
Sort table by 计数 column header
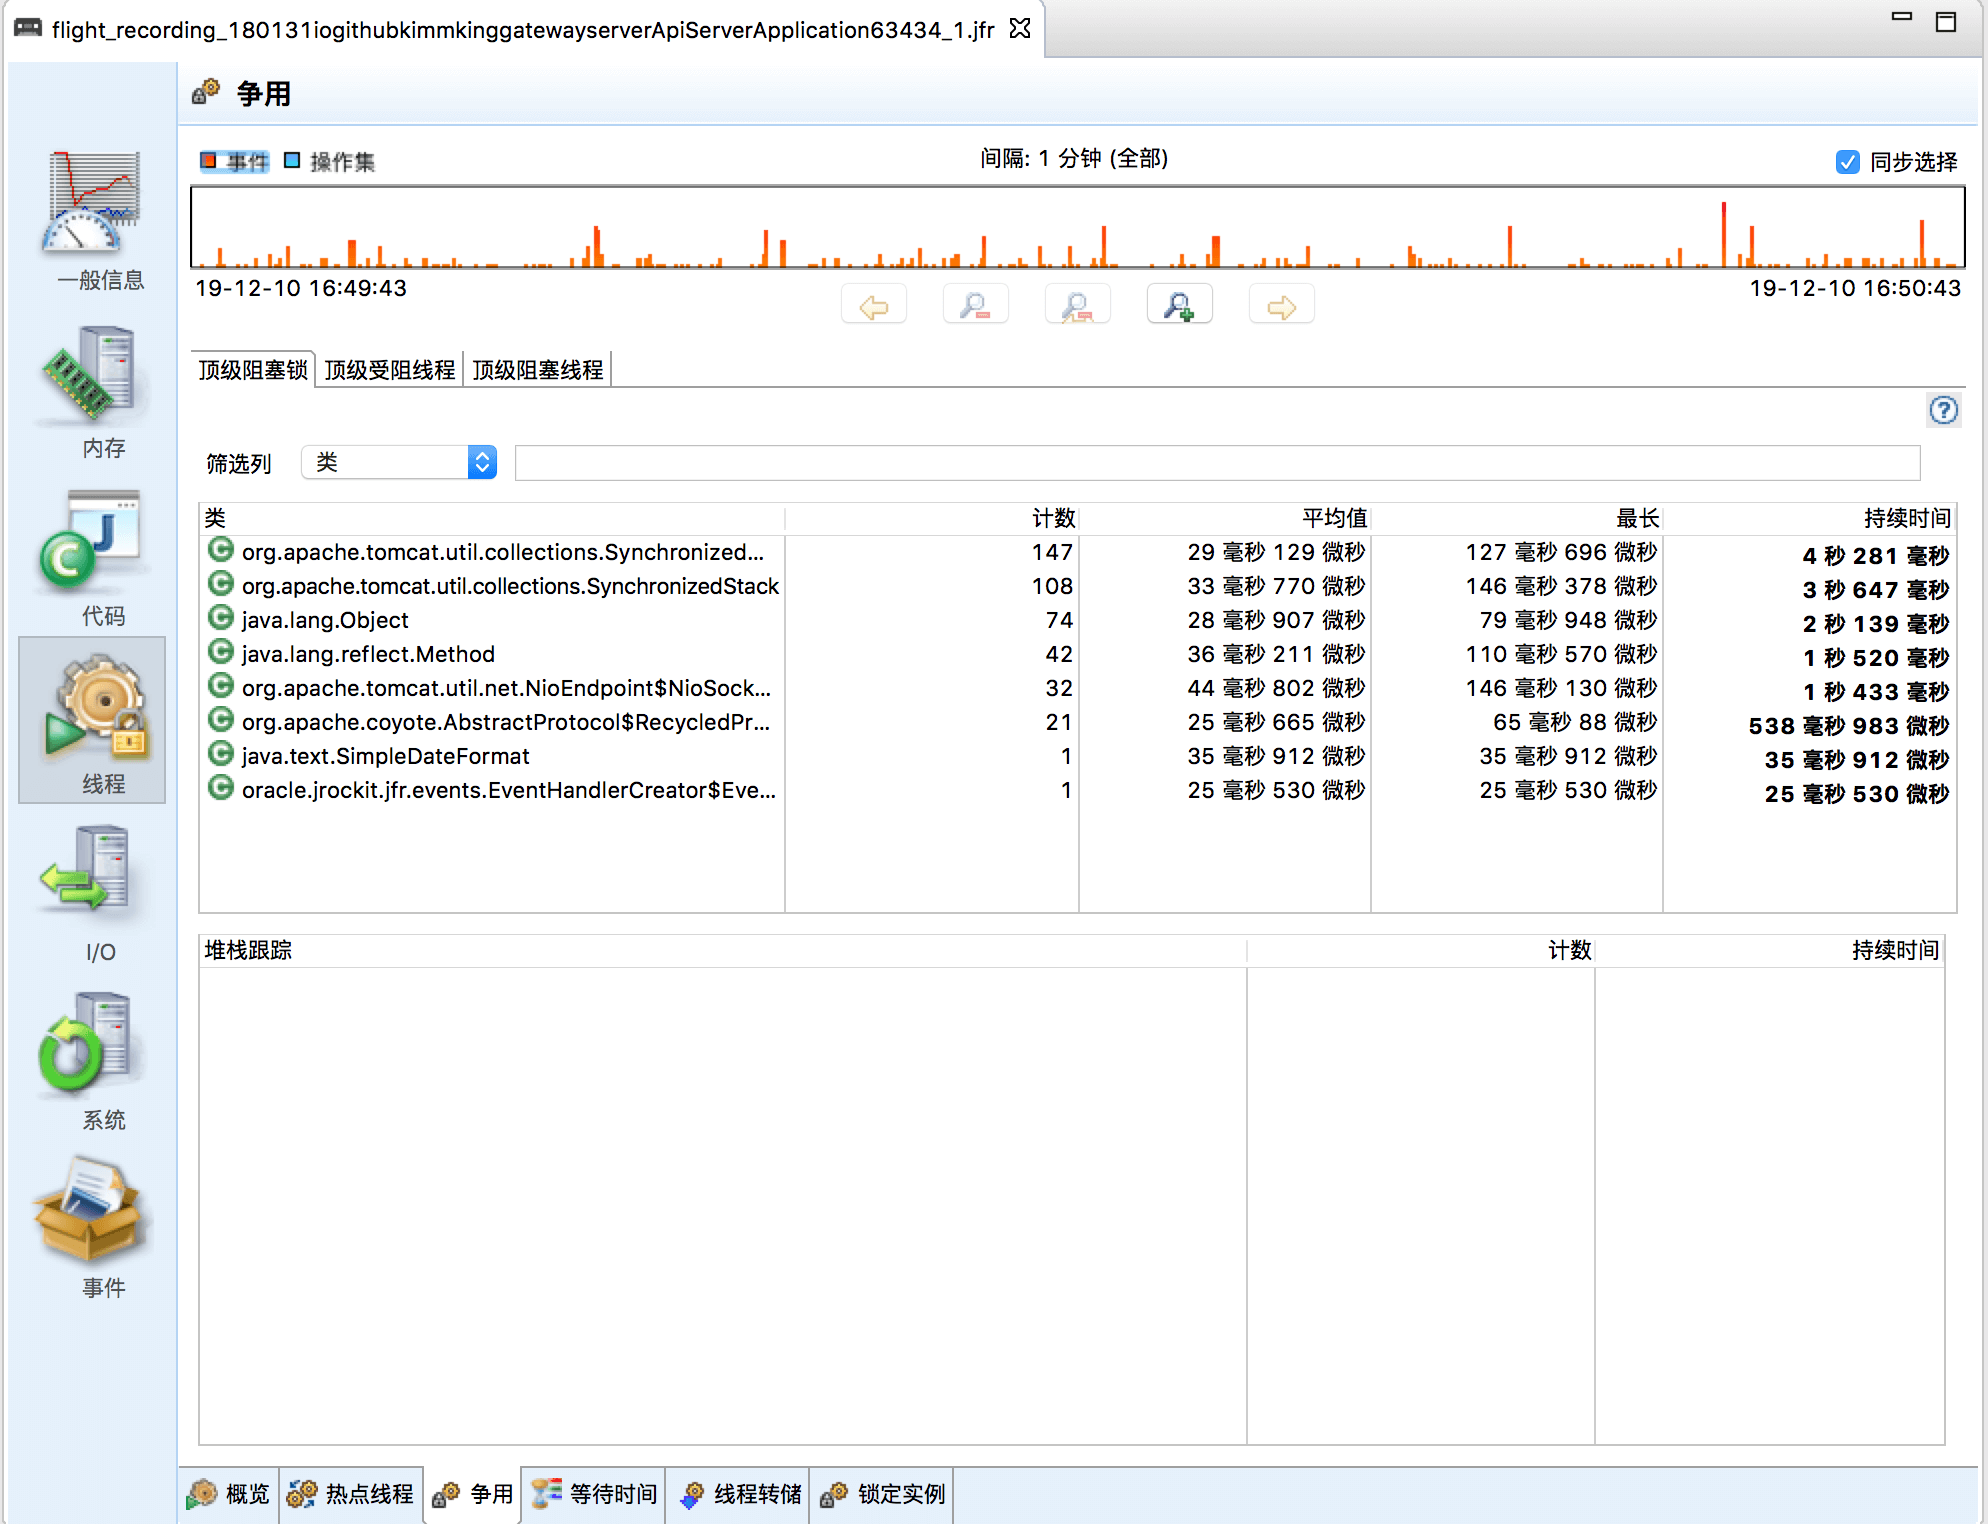click(1052, 518)
